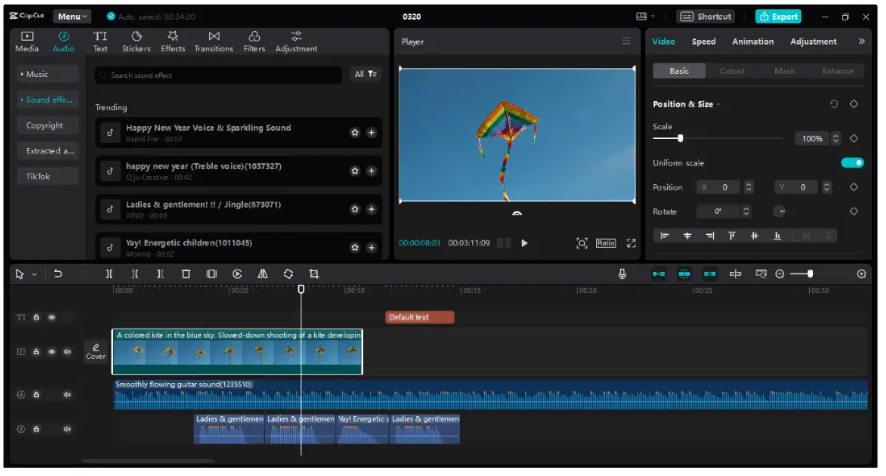Open the Player panel menu

[x=626, y=41]
